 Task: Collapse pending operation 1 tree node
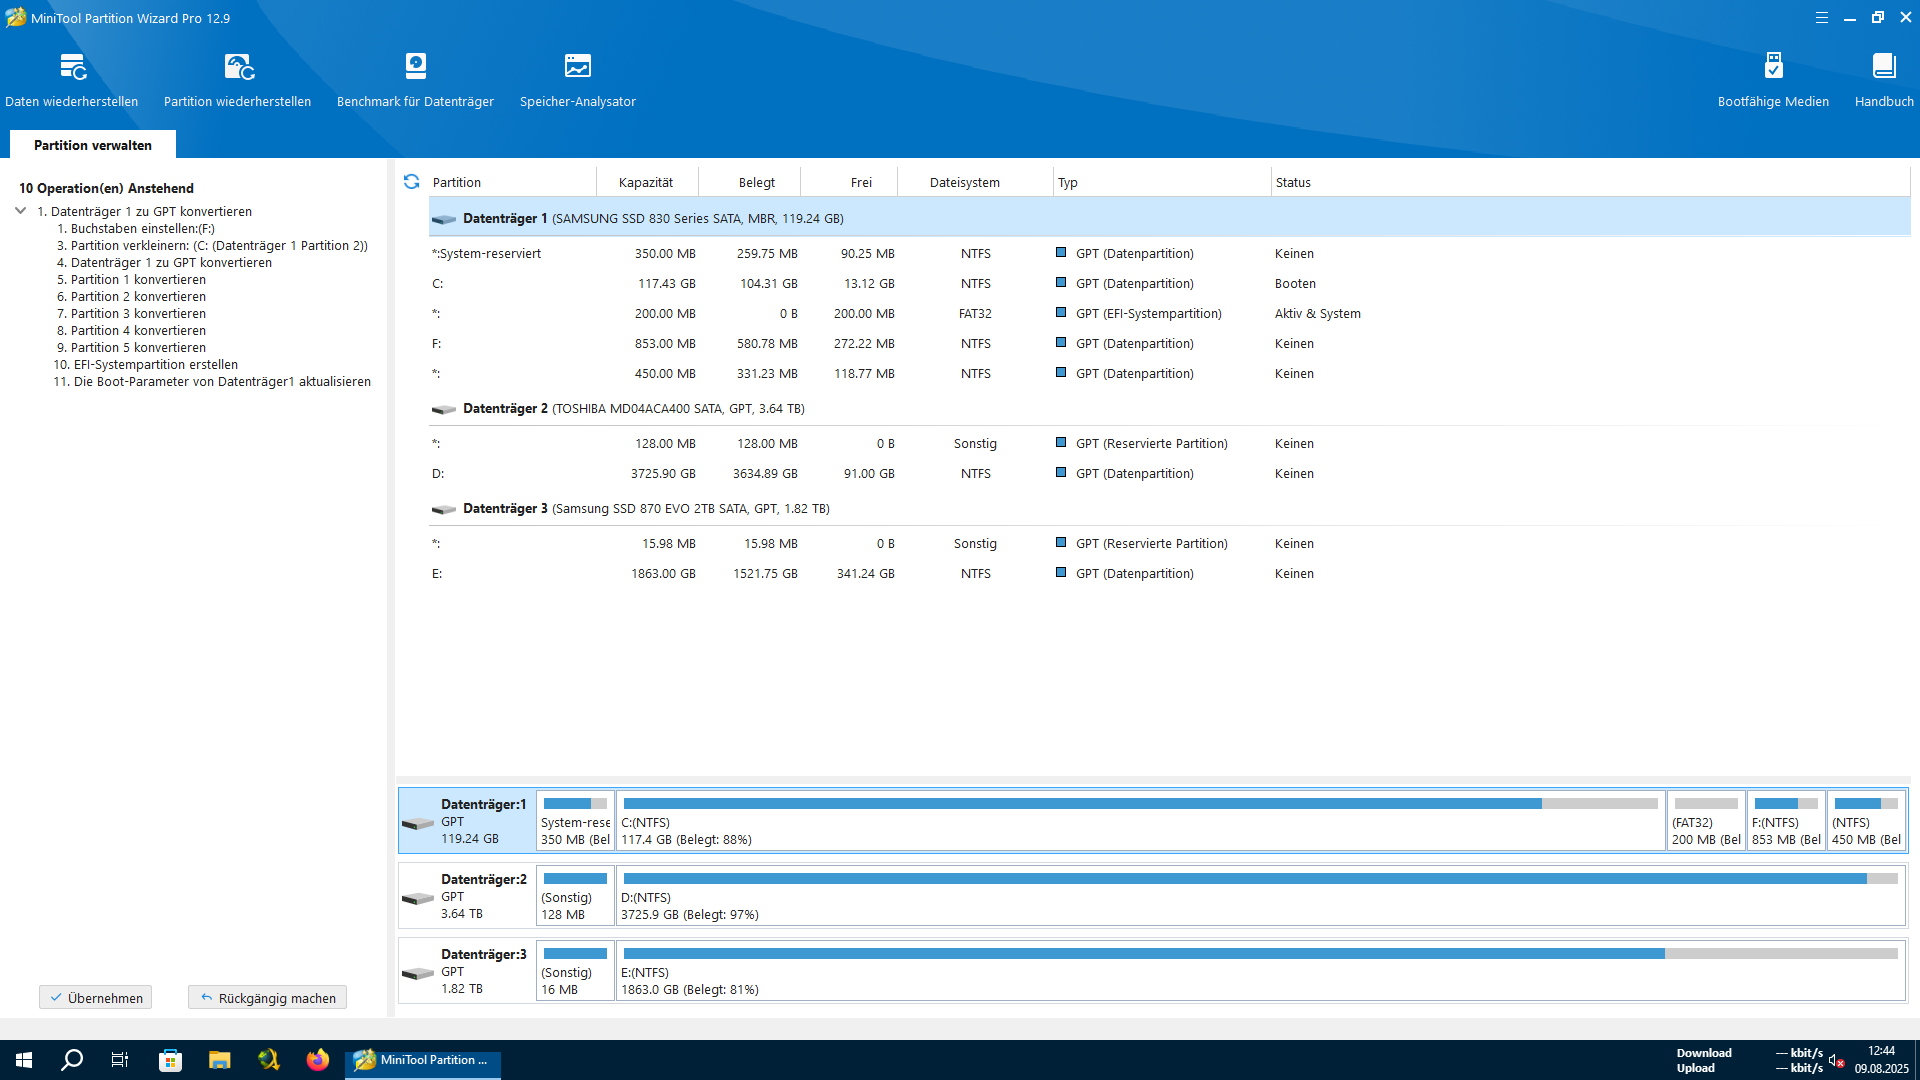tap(21, 211)
